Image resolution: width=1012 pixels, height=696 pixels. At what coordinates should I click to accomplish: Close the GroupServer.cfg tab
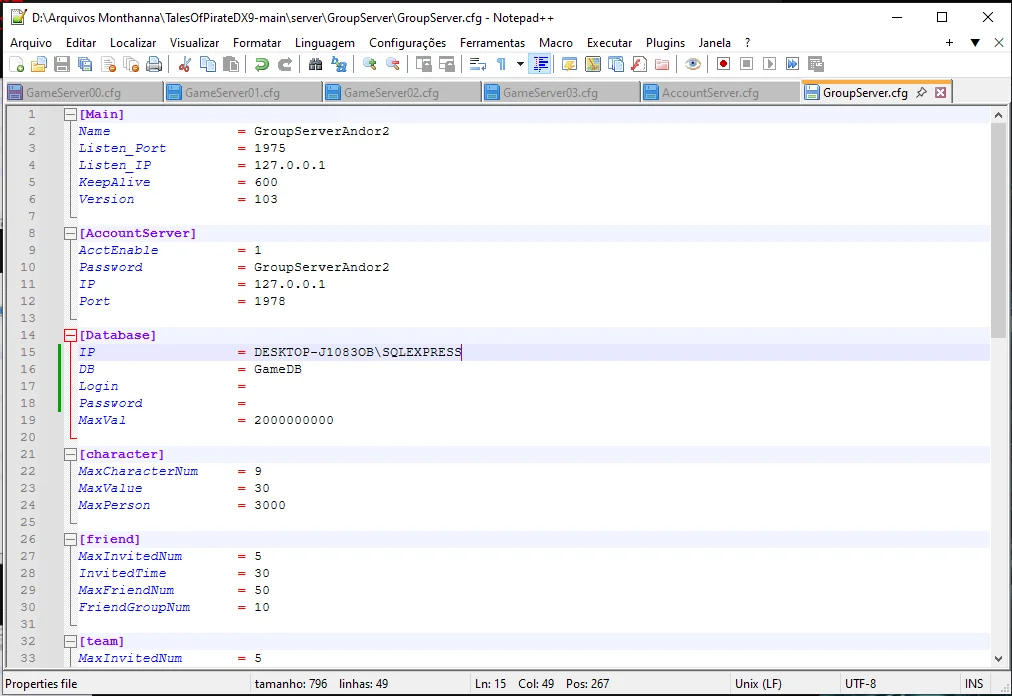point(938,91)
